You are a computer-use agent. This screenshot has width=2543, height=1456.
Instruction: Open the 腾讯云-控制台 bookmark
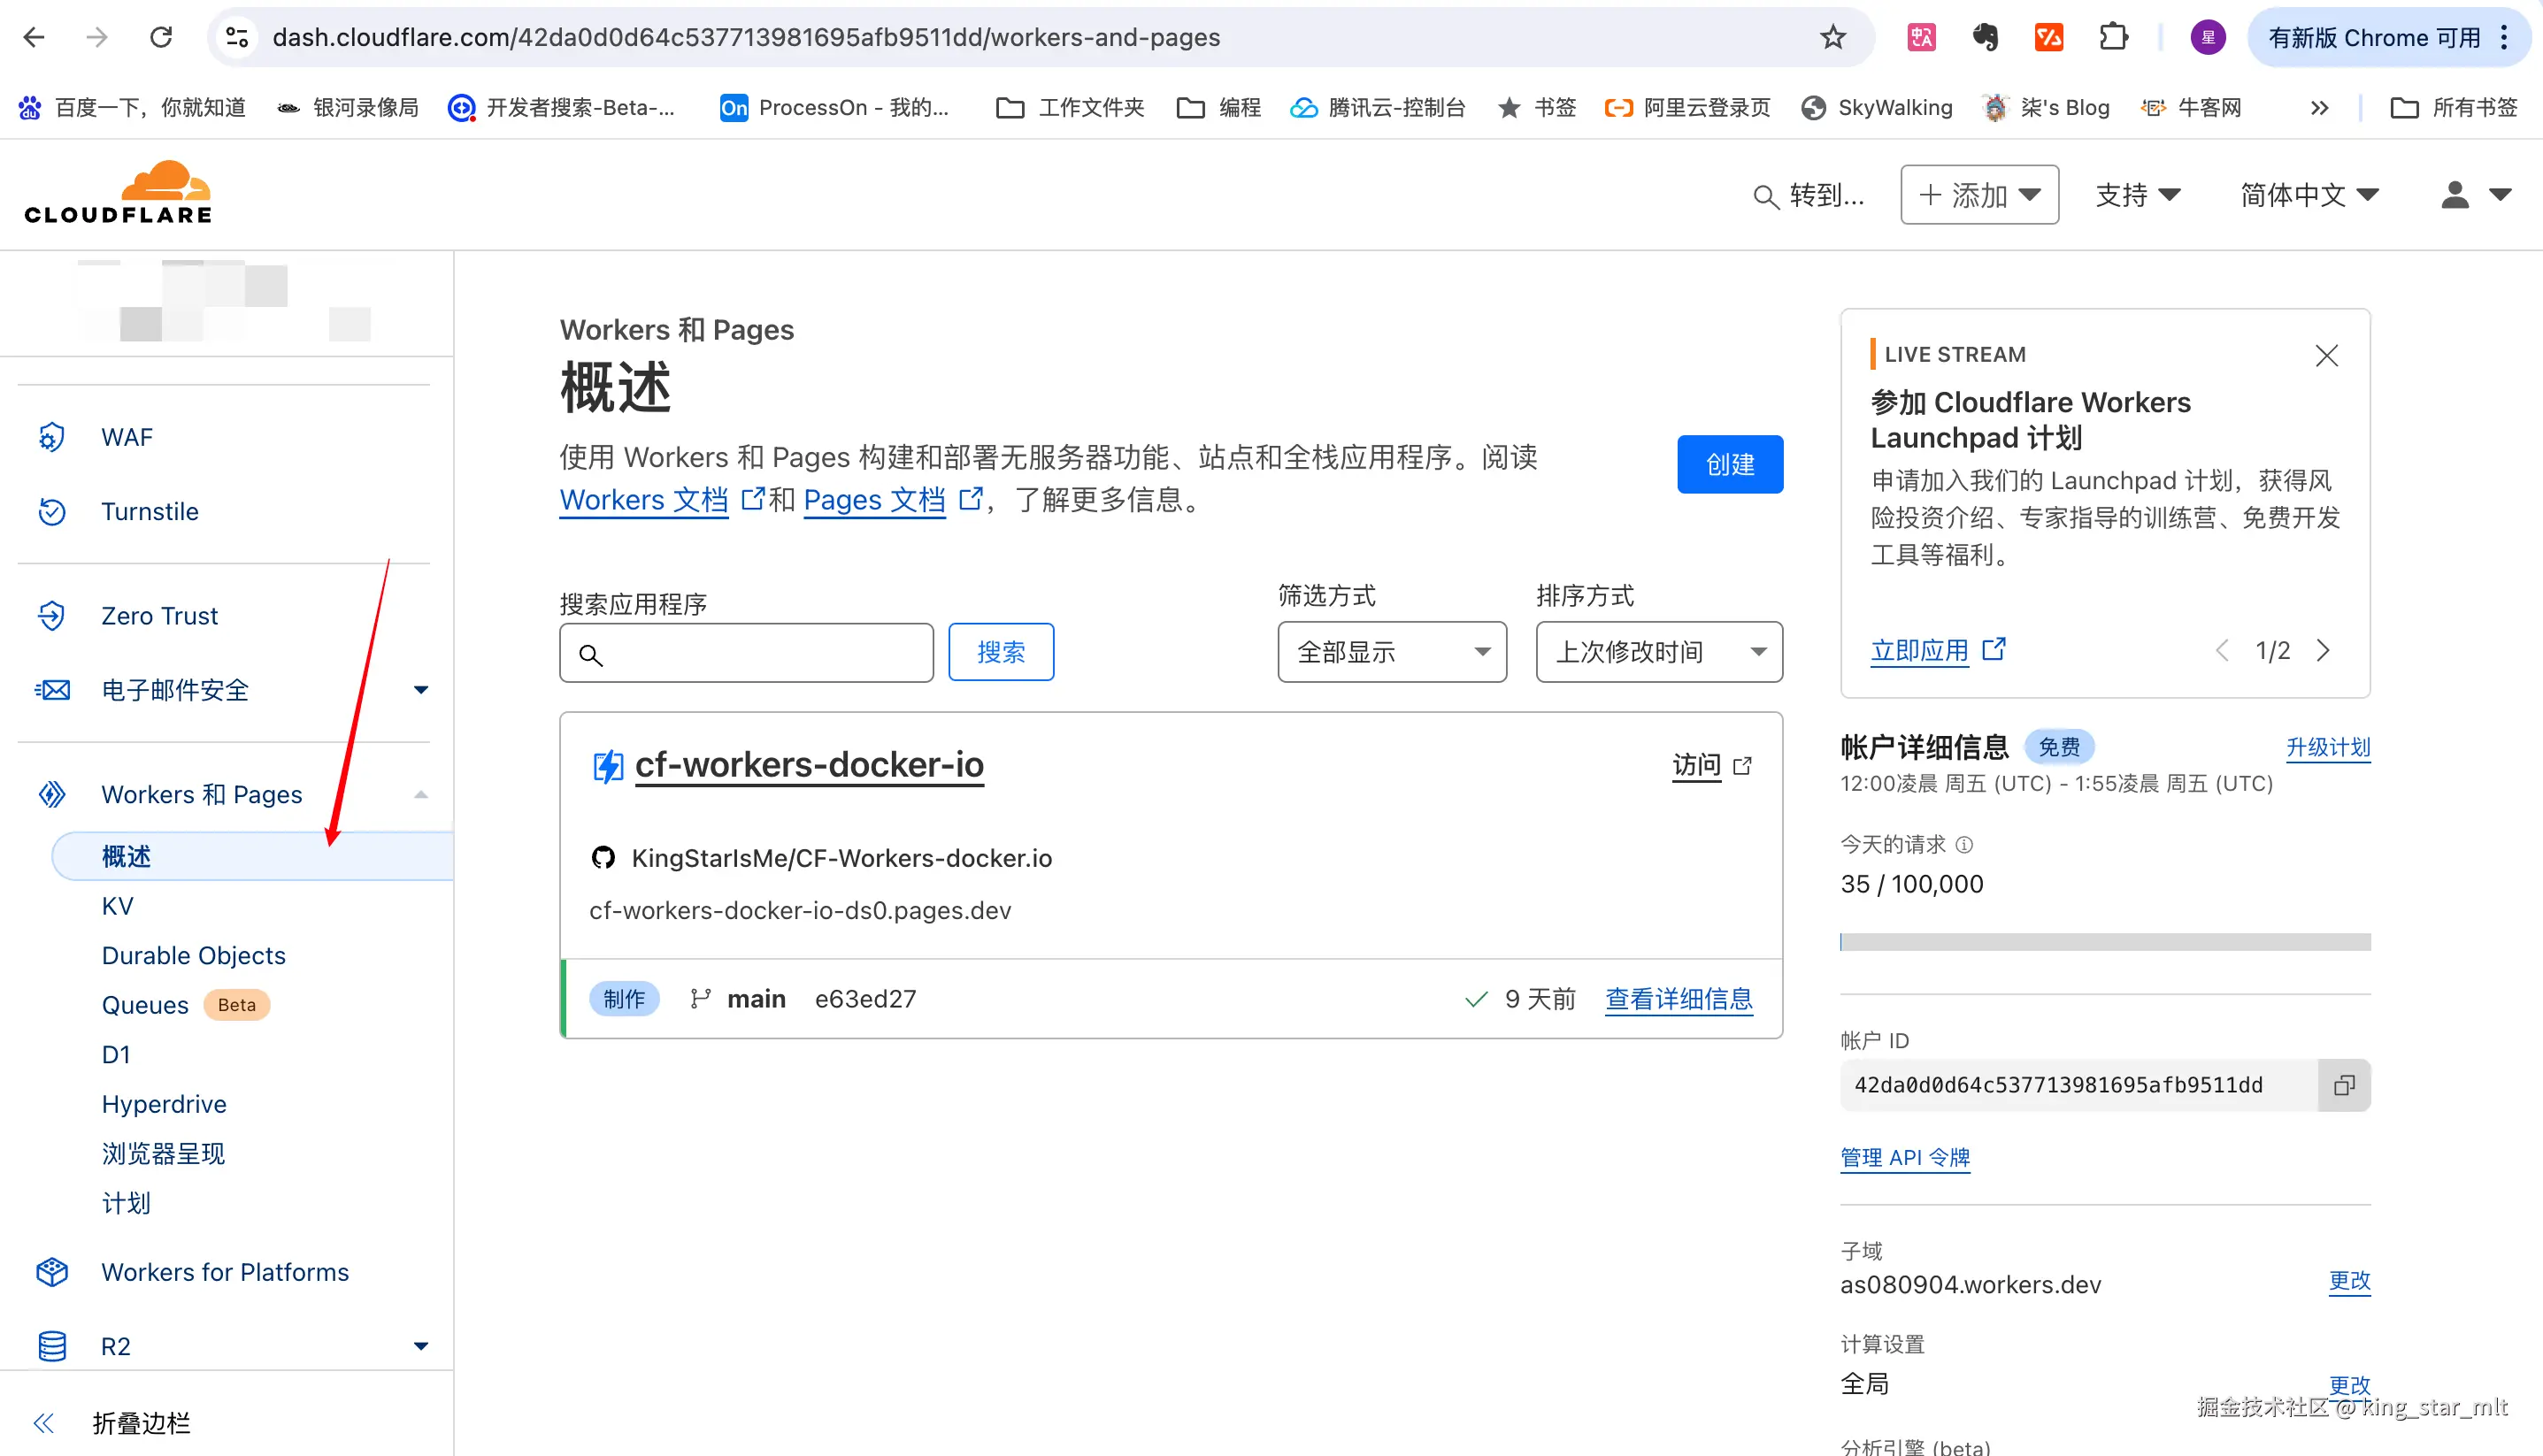pyautogui.click(x=1377, y=108)
